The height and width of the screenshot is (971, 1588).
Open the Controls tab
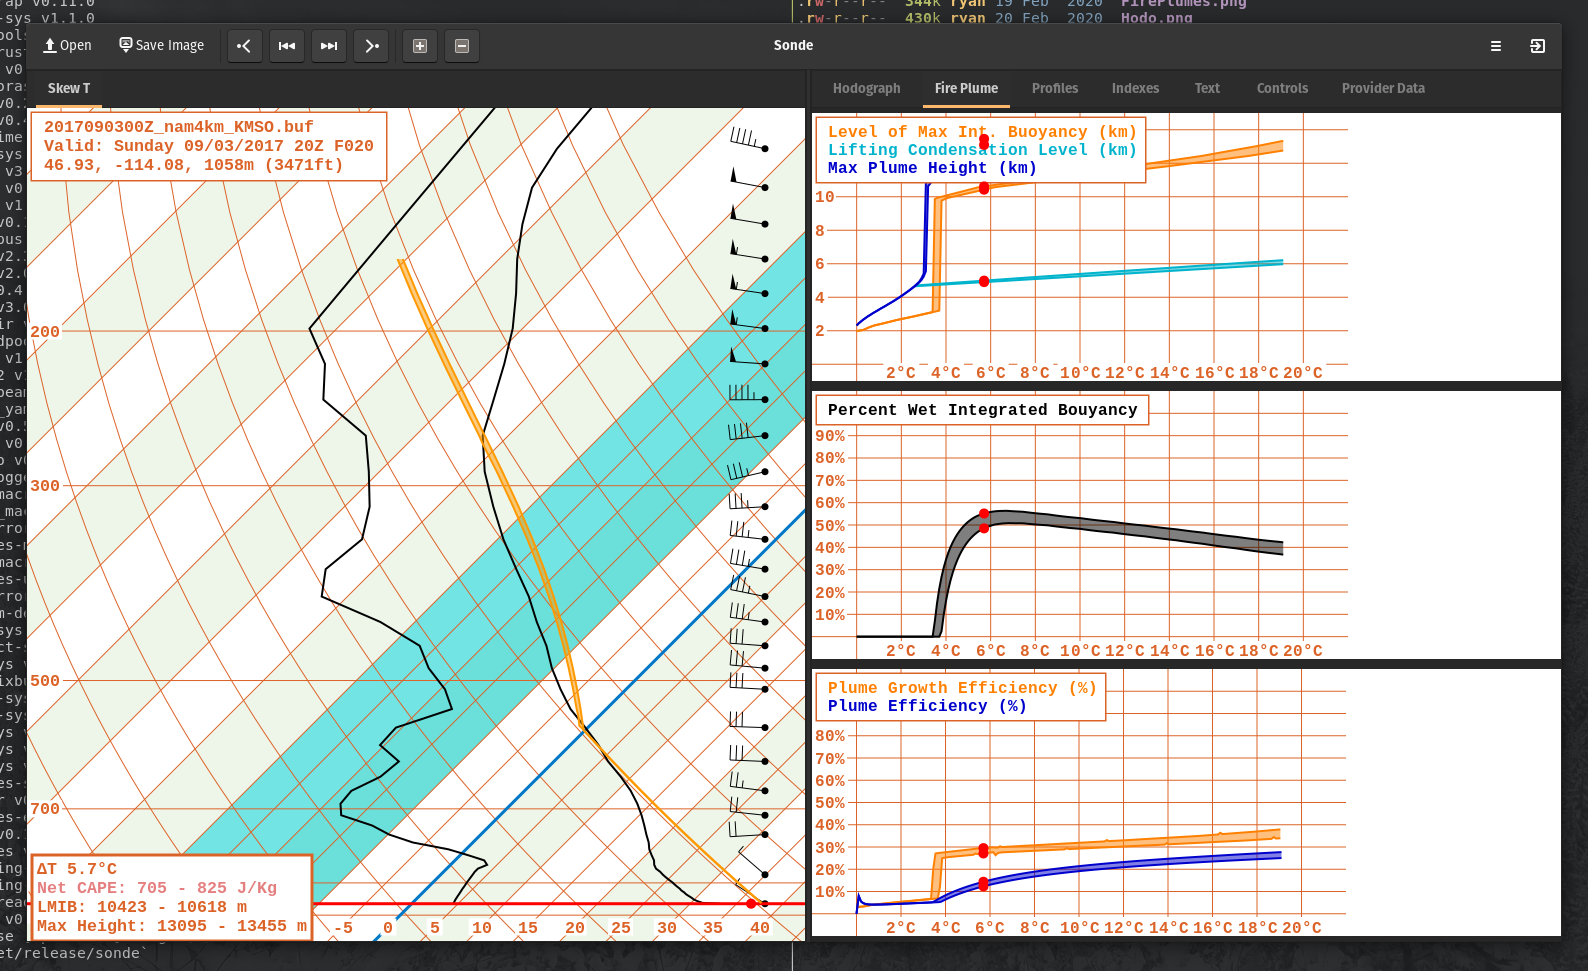coord(1282,88)
